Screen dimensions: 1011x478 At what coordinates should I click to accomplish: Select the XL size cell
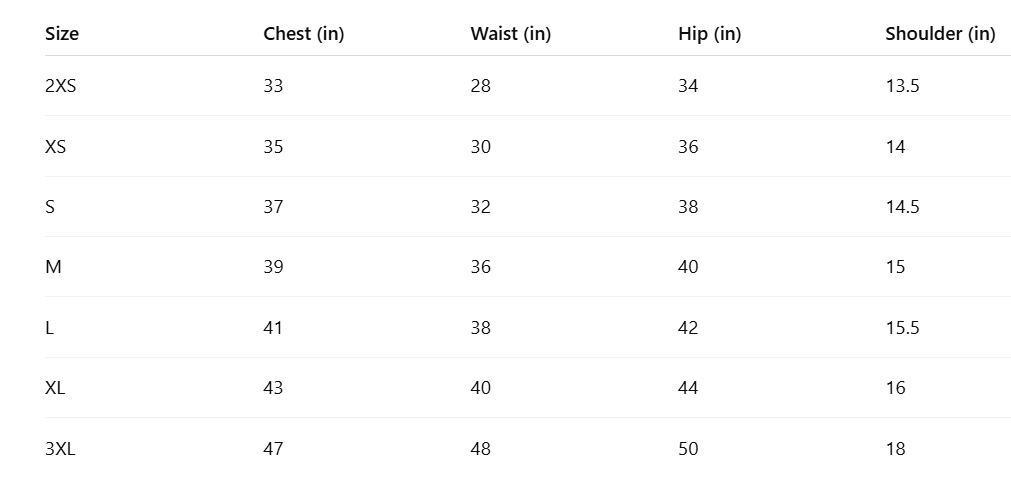pyautogui.click(x=55, y=388)
